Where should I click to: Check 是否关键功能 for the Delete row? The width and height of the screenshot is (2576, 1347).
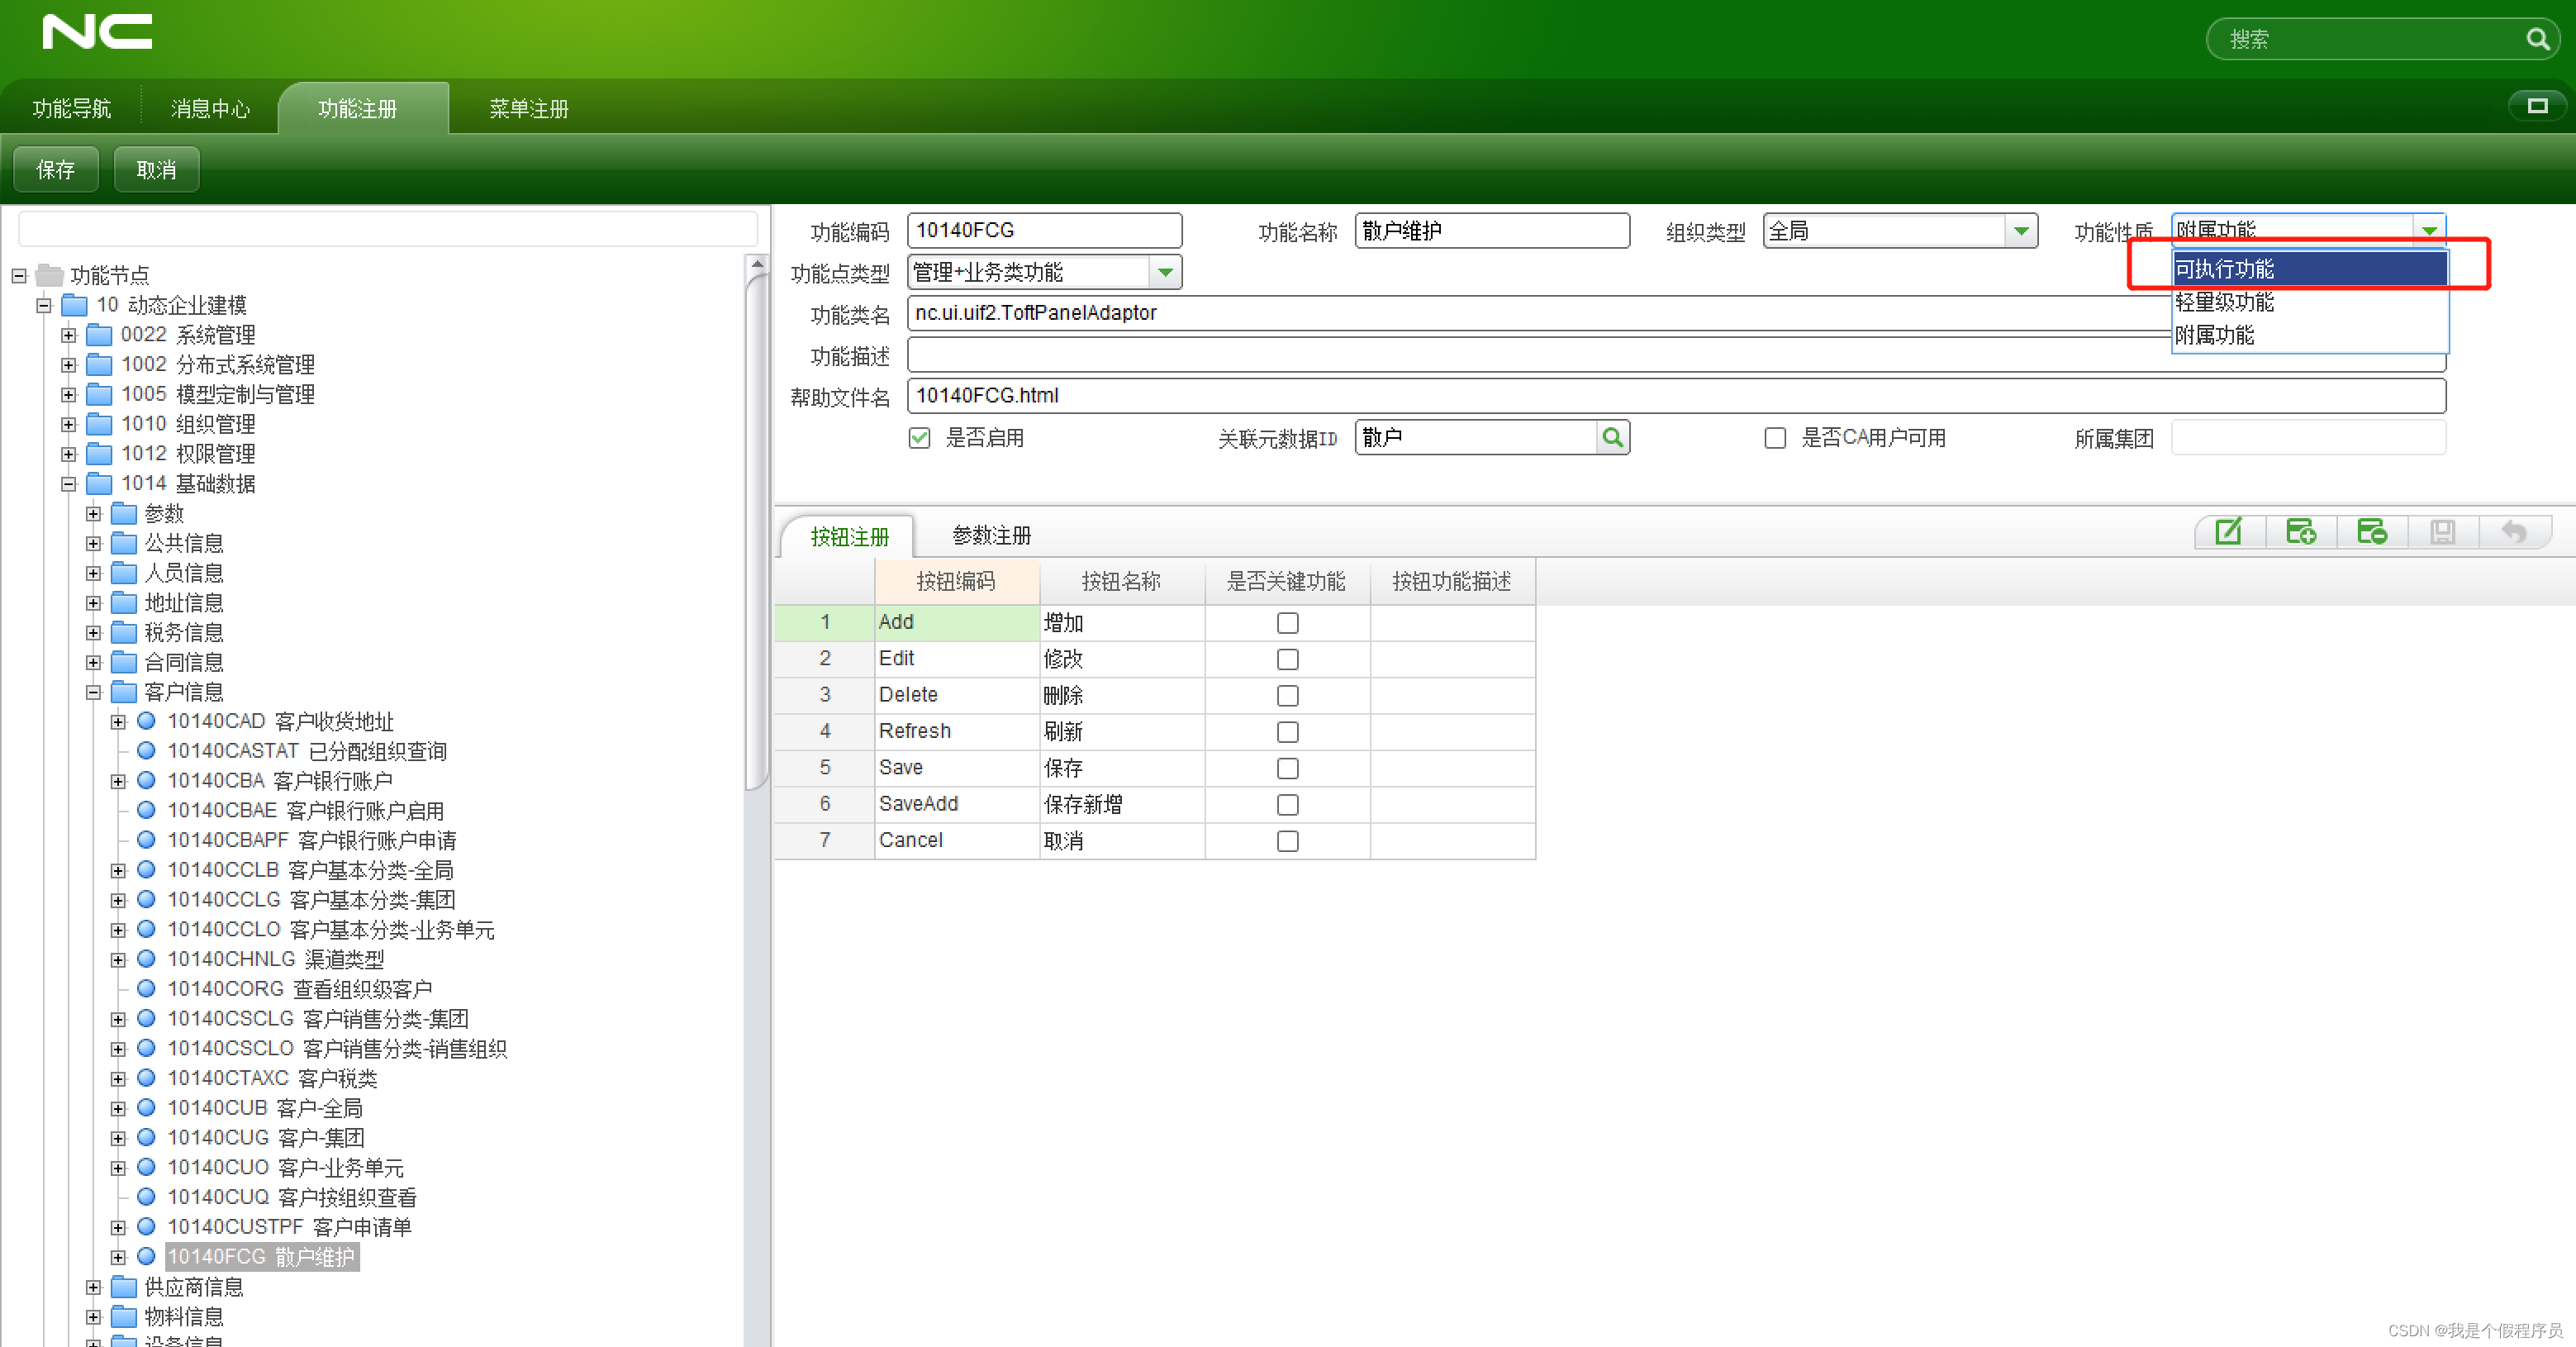click(x=1287, y=695)
